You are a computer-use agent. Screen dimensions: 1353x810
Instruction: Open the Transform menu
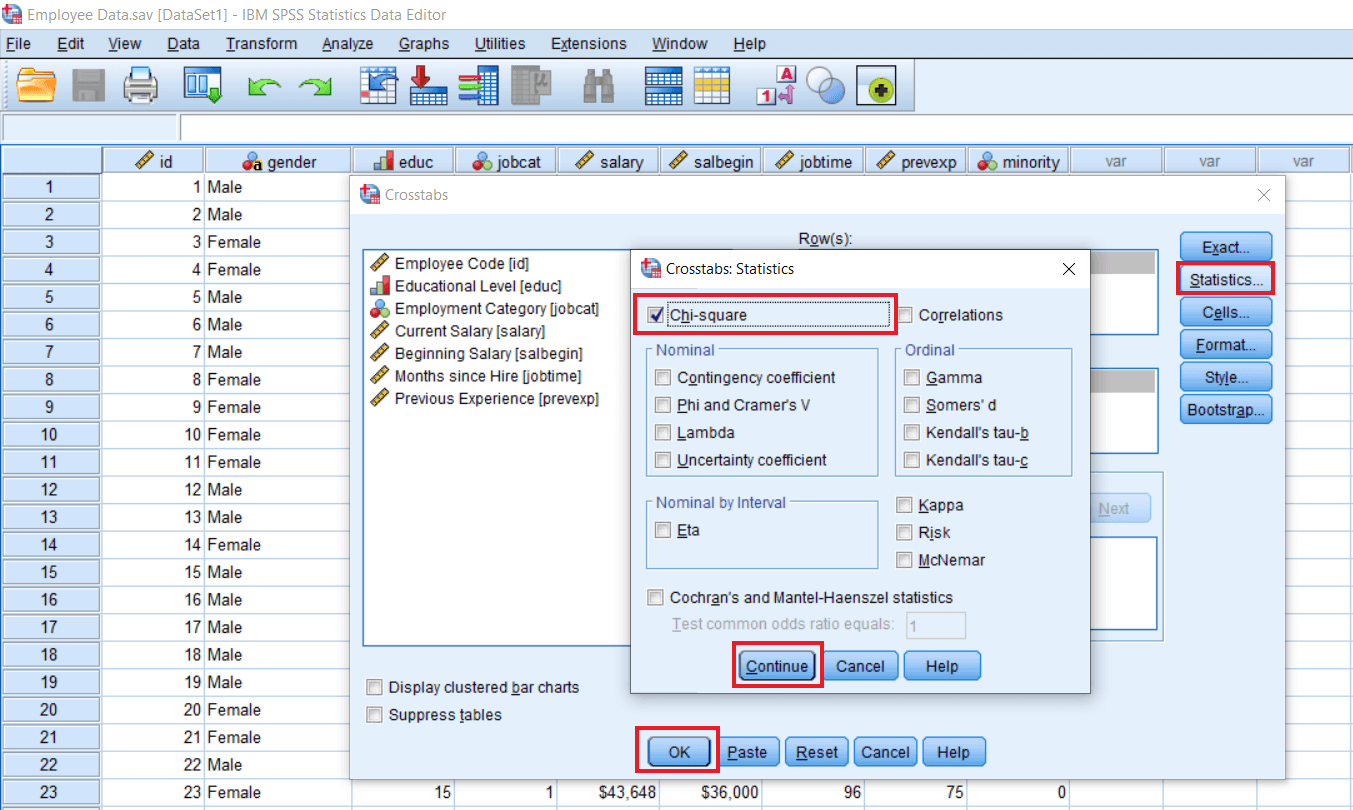[x=261, y=43]
